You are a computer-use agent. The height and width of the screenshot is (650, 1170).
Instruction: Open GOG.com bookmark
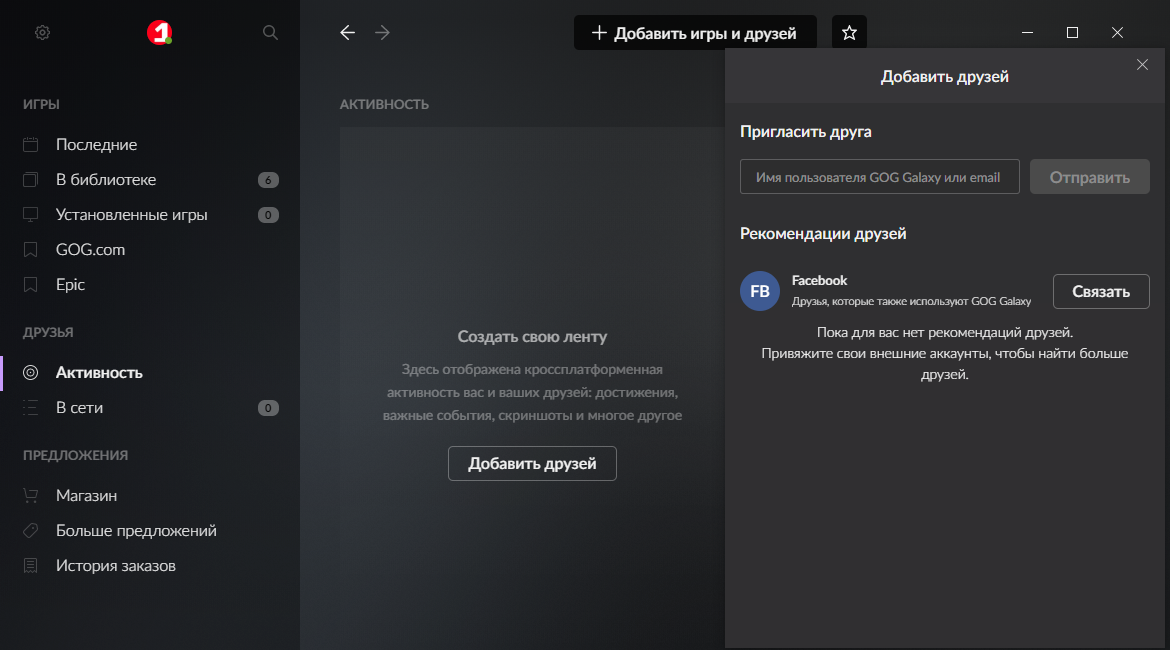90,250
